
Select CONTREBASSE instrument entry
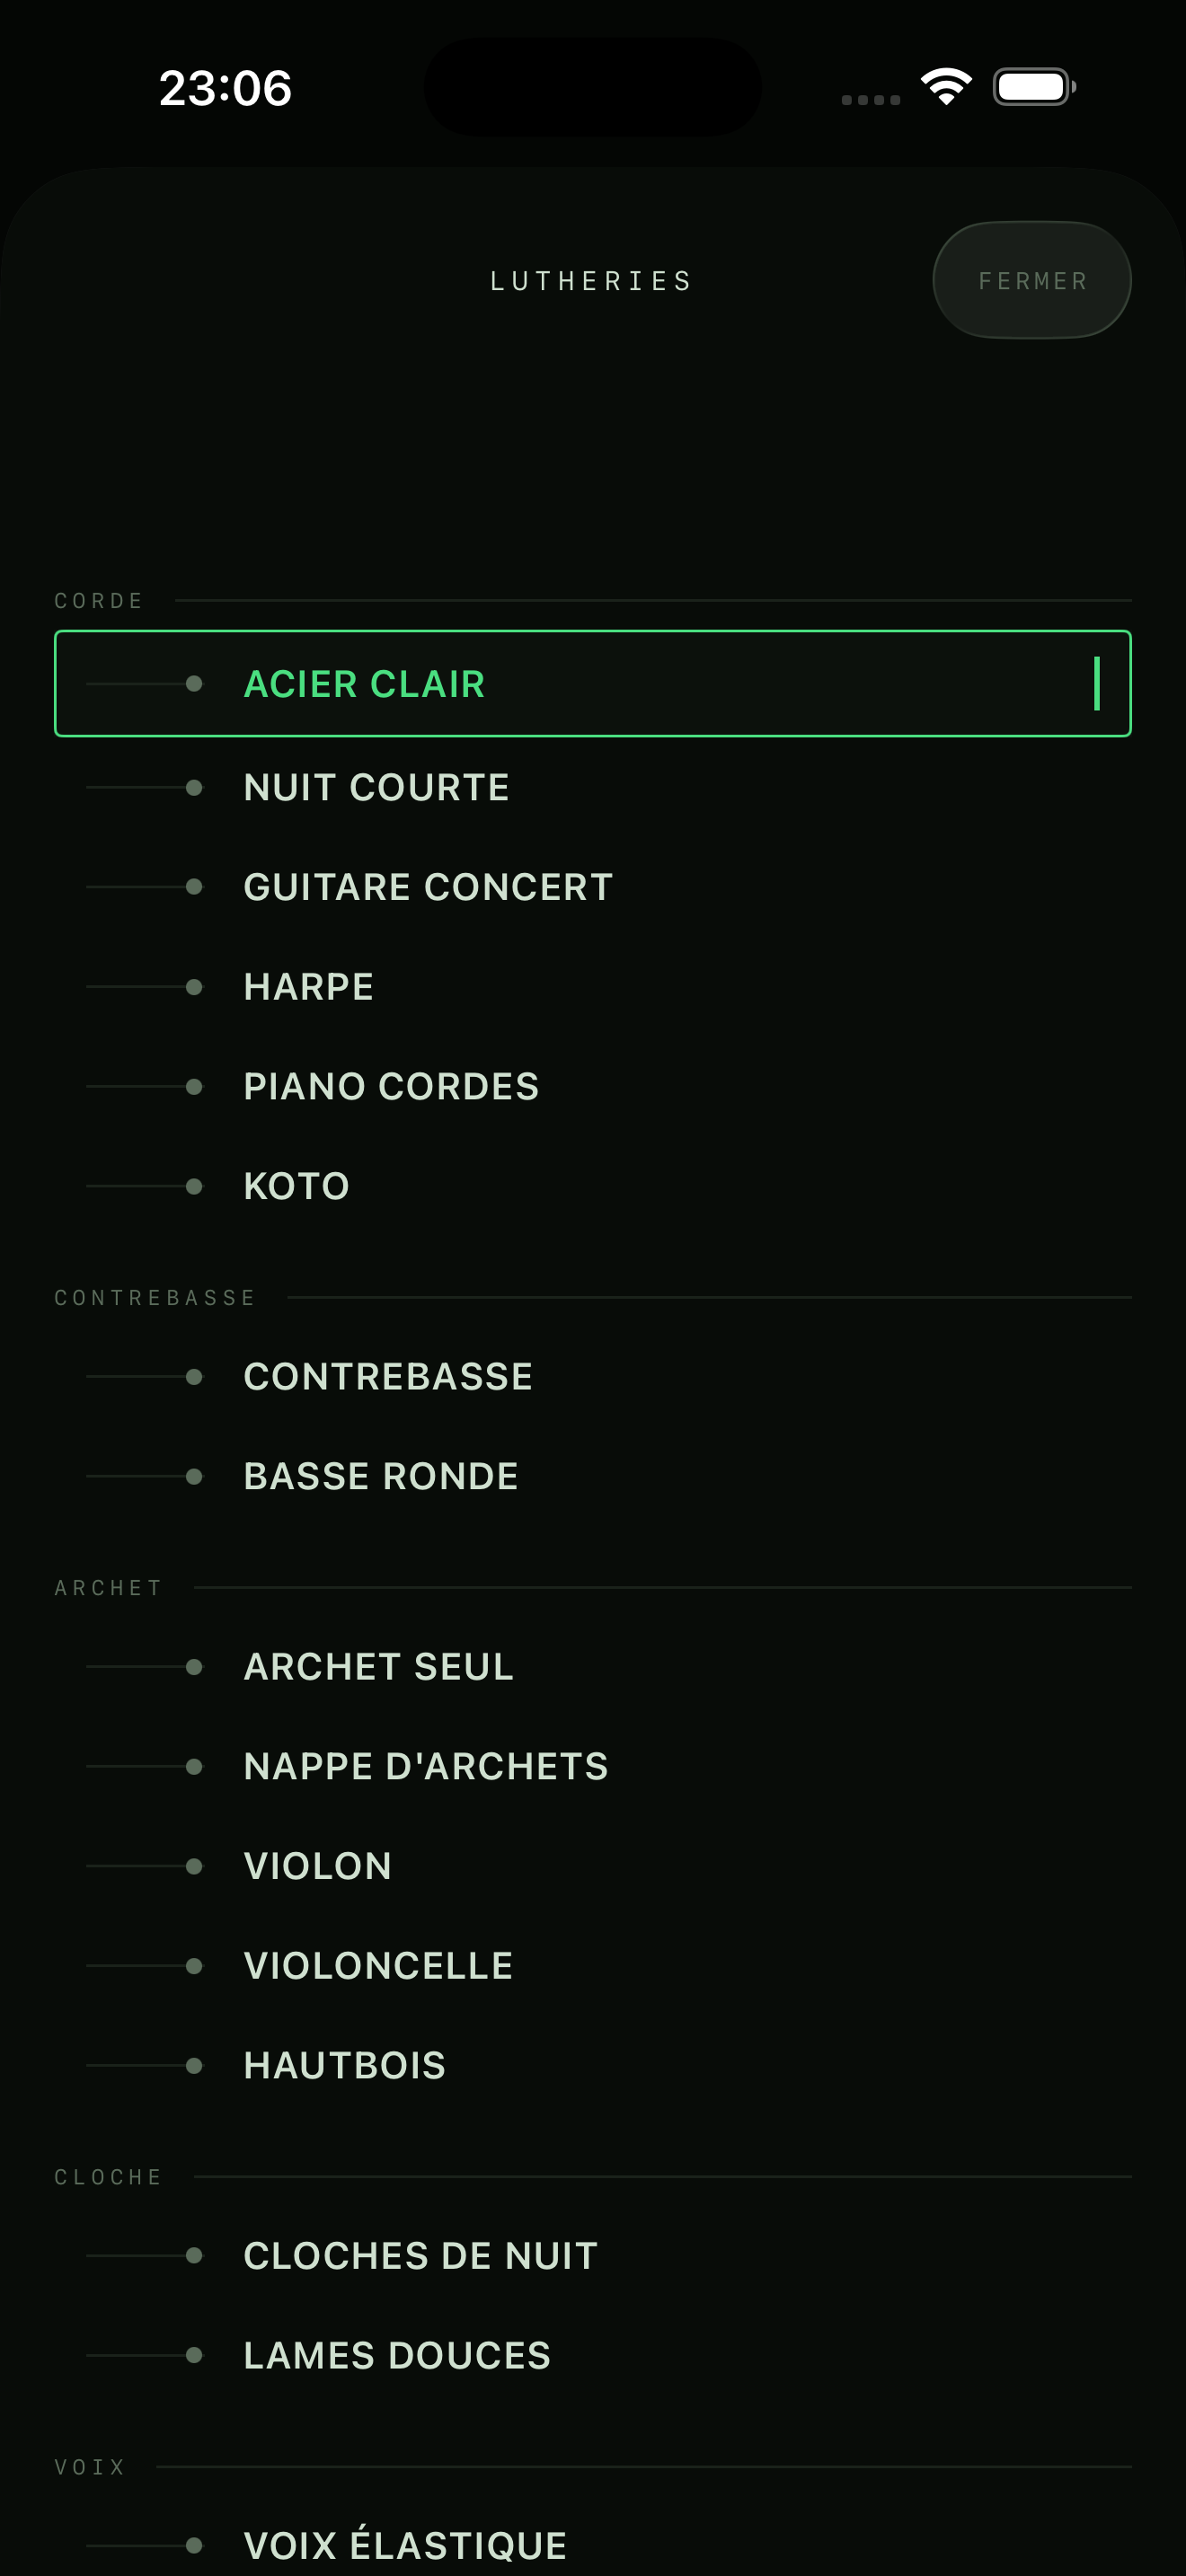(x=593, y=1377)
